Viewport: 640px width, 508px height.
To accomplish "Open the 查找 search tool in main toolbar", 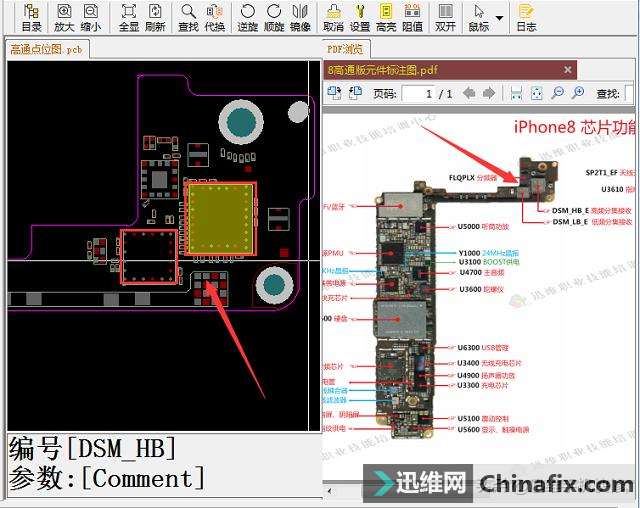I will (x=188, y=18).
